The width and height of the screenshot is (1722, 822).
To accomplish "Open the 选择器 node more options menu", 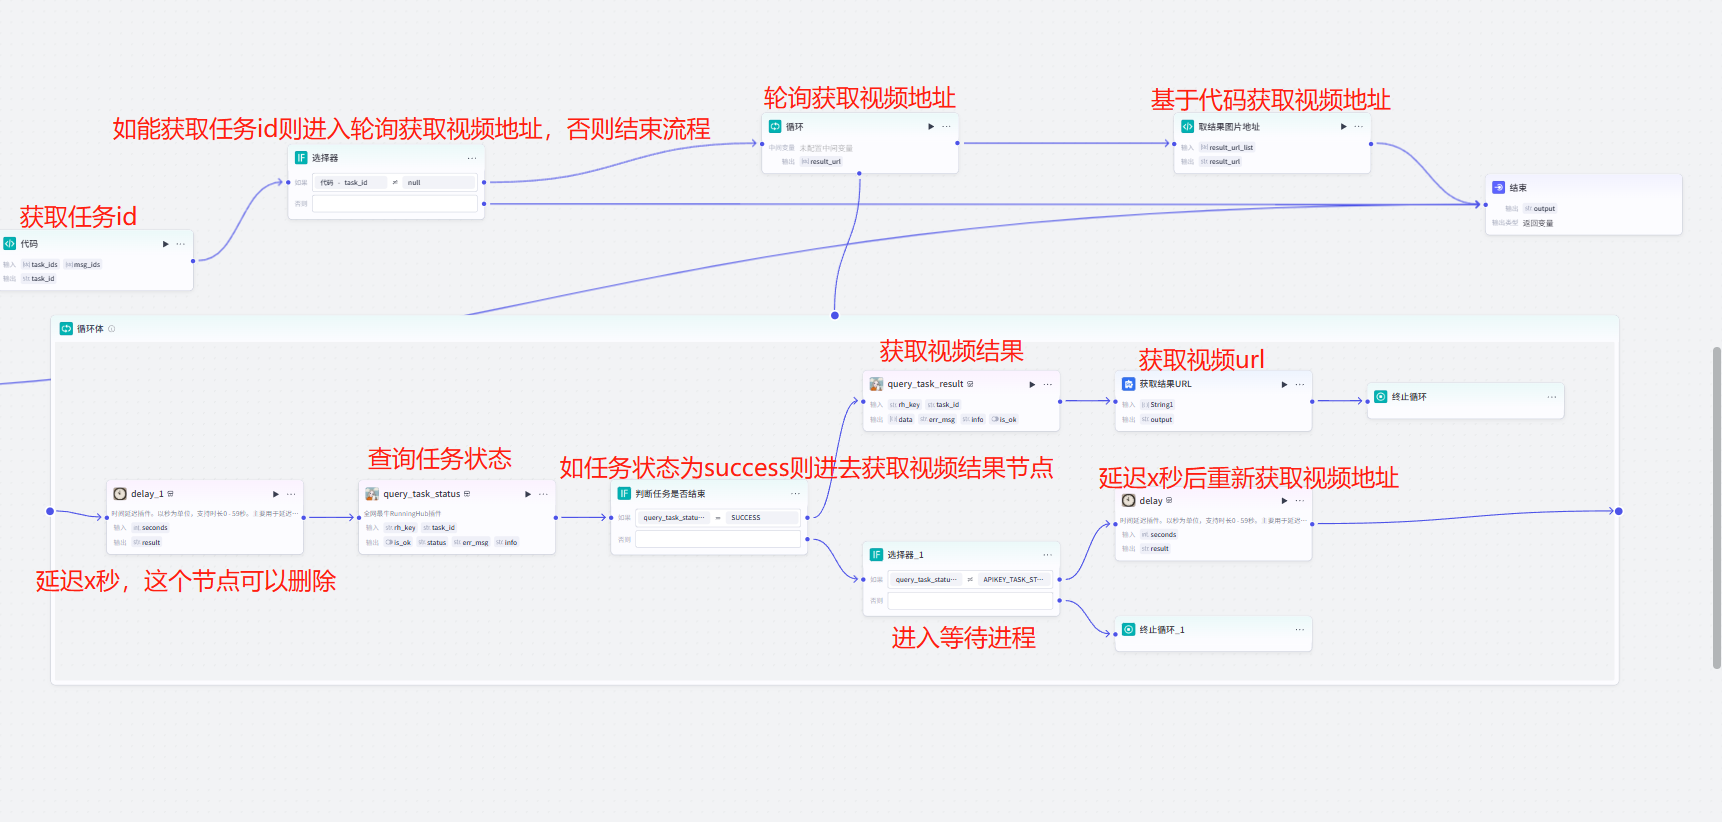I will pyautogui.click(x=472, y=158).
